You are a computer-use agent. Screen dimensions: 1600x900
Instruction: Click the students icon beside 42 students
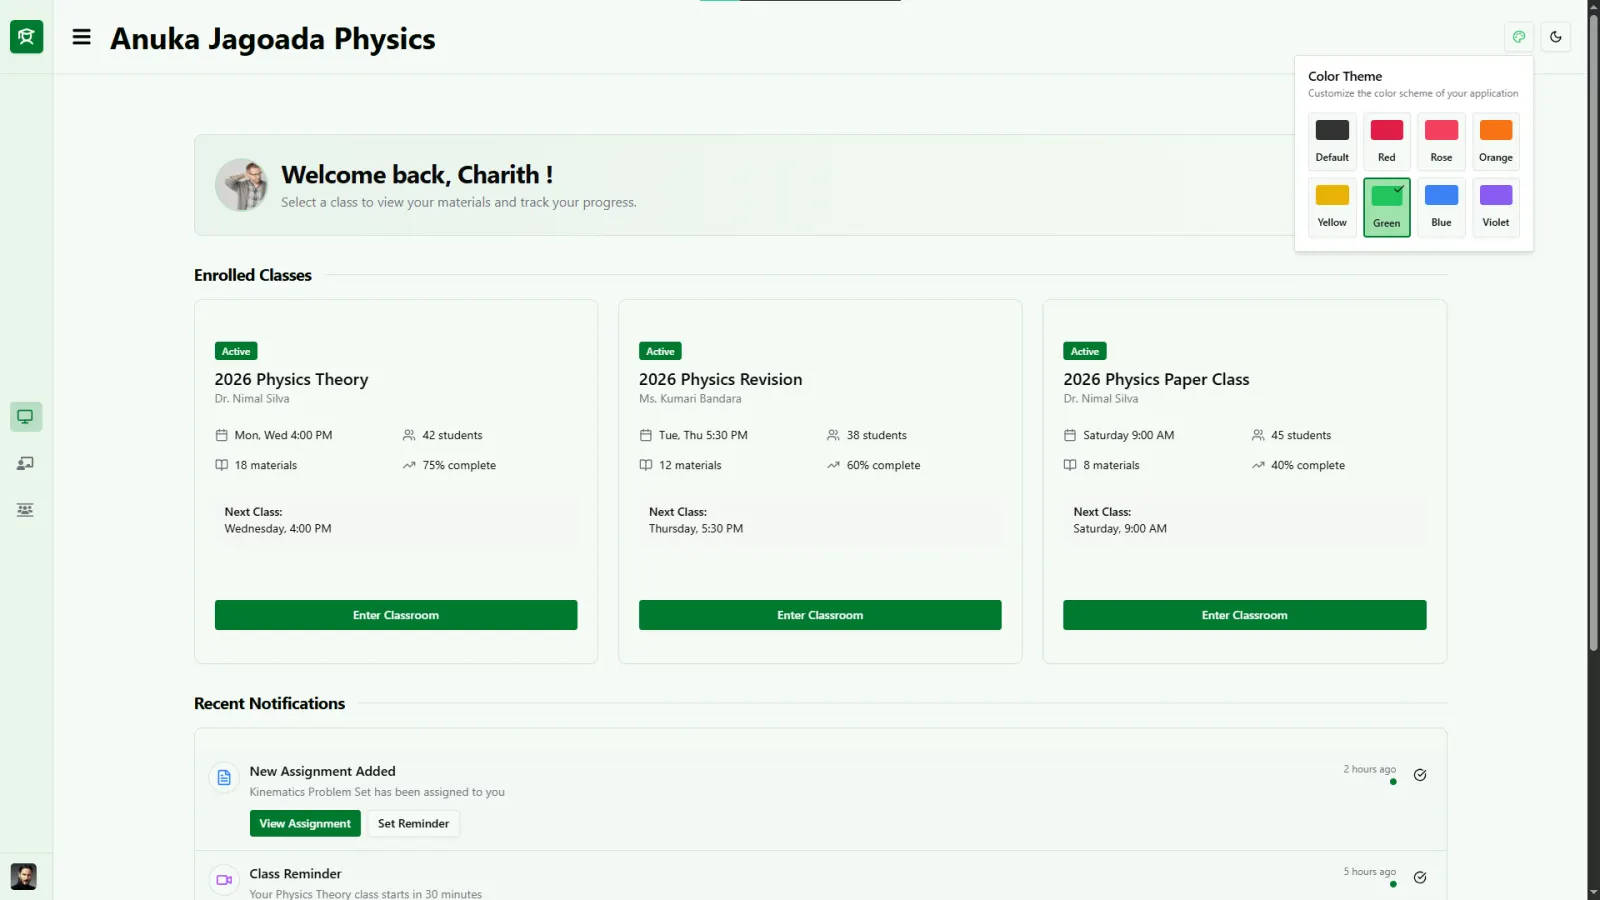[x=409, y=435]
